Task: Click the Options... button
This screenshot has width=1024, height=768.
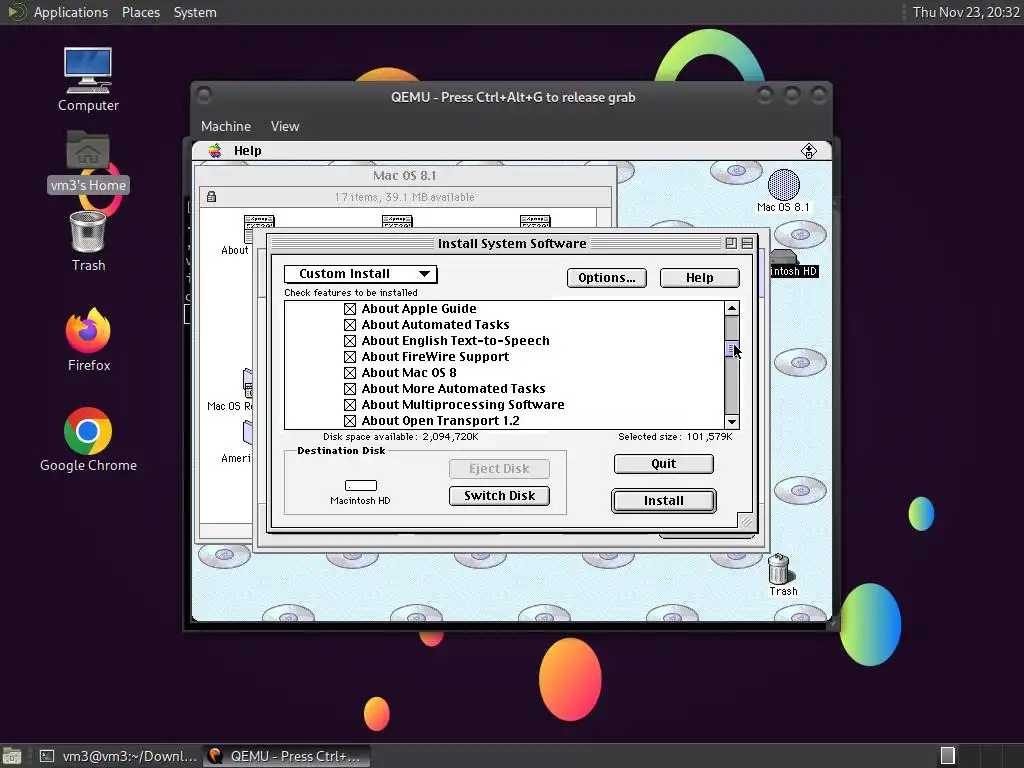Action: click(x=607, y=278)
